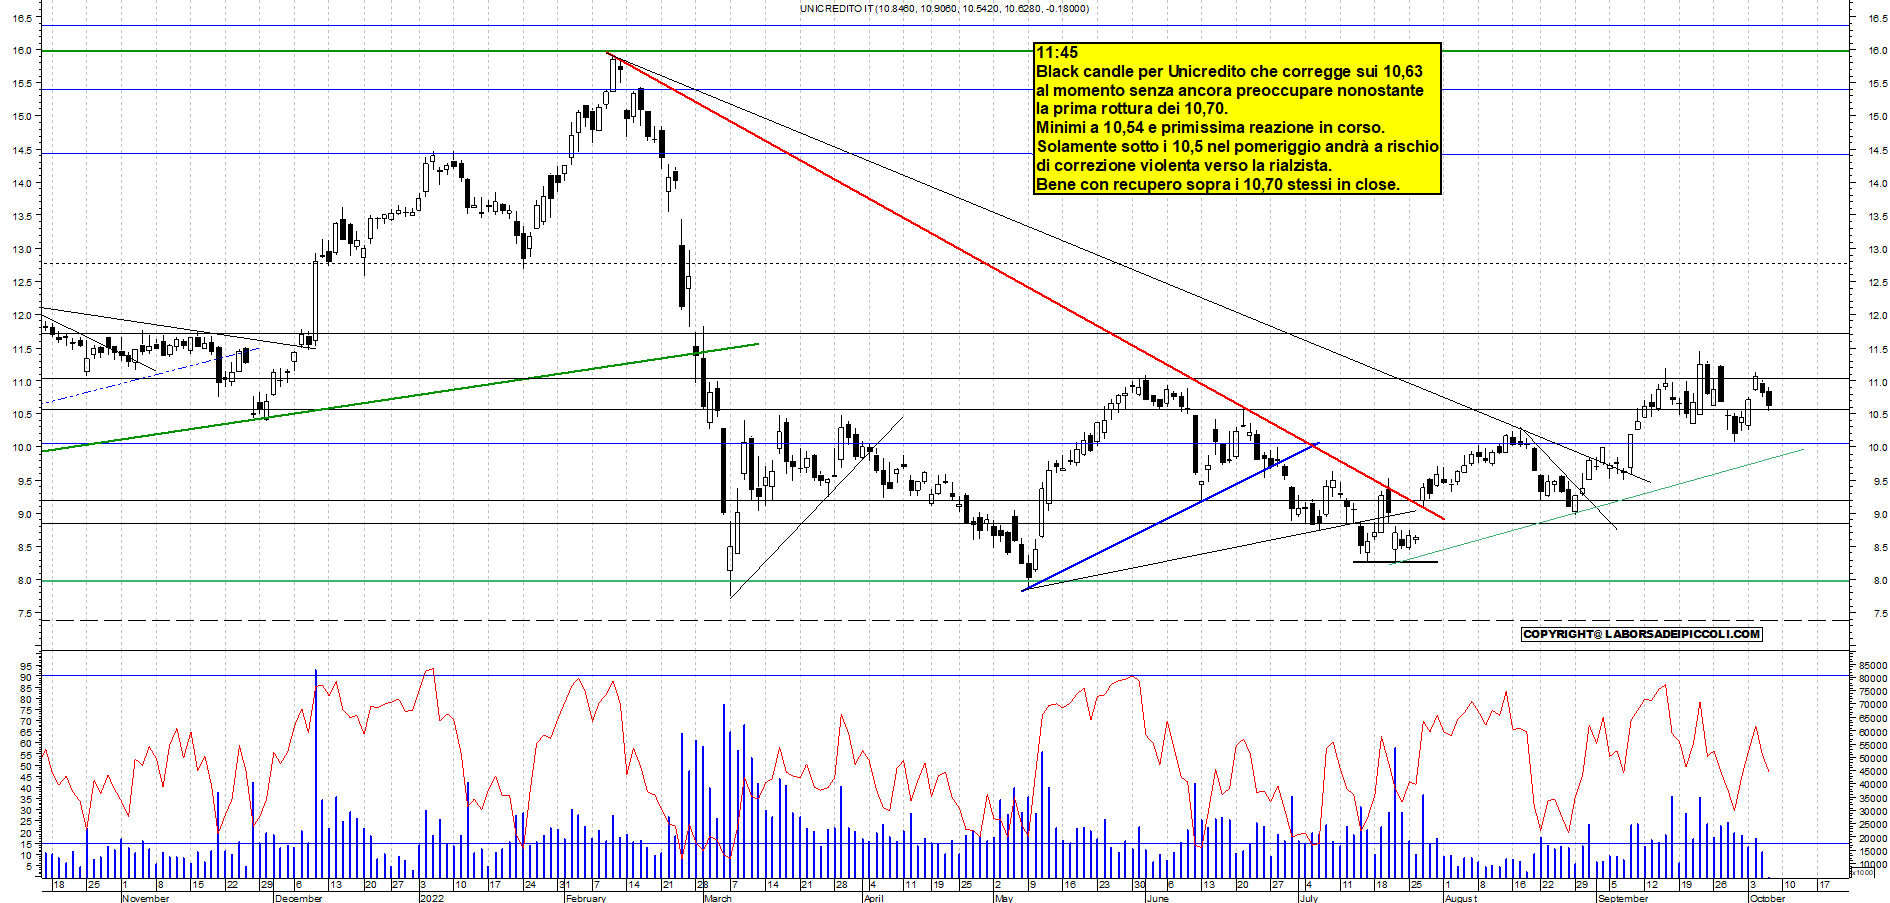
Task: Click the 10000 volume axis label
Action: tap(1873, 864)
